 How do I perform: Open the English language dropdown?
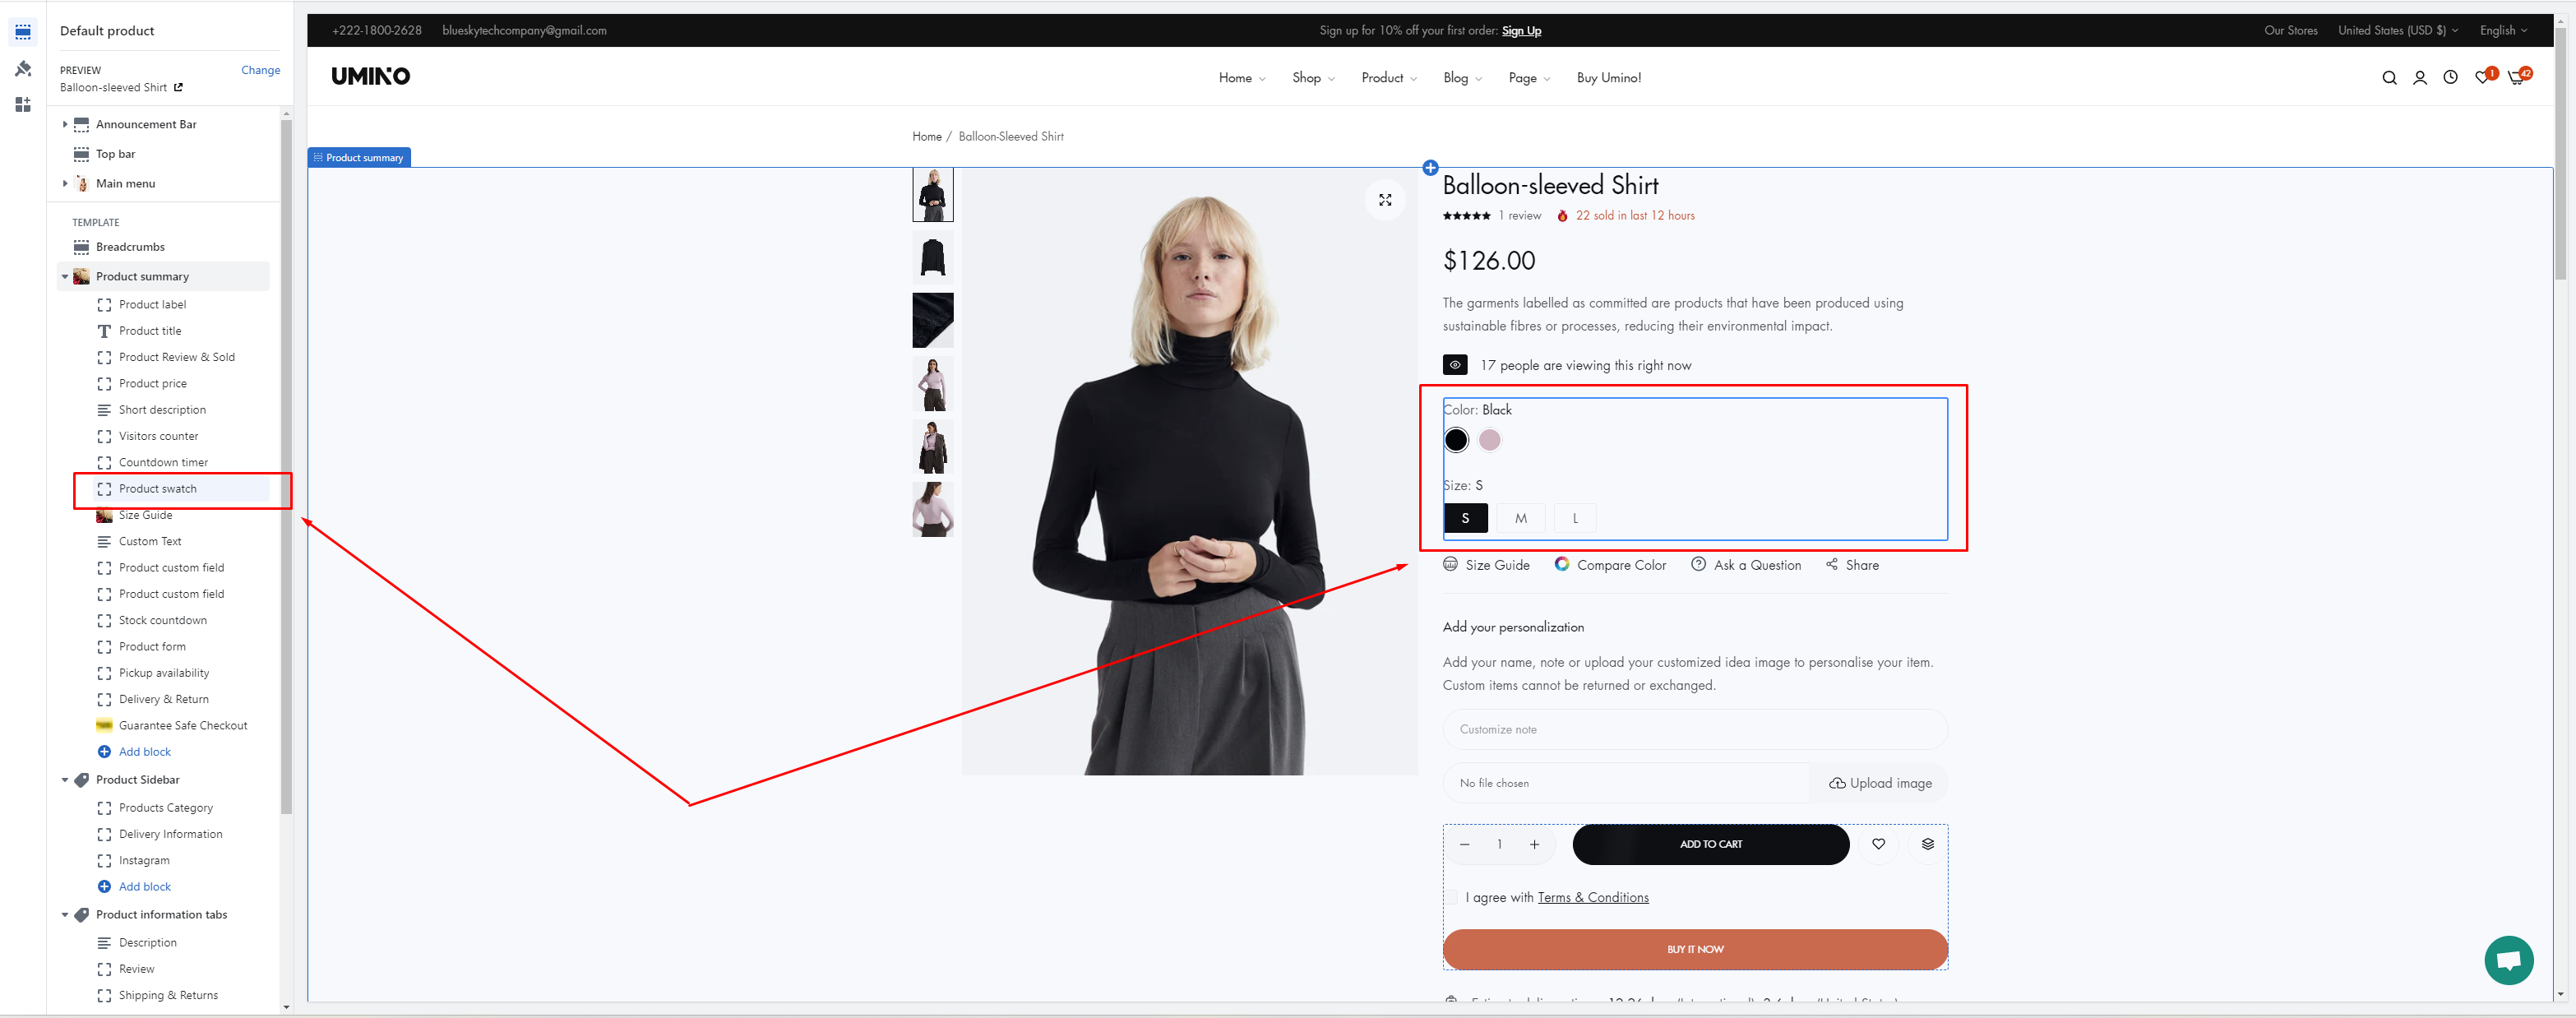pyautogui.click(x=2502, y=31)
